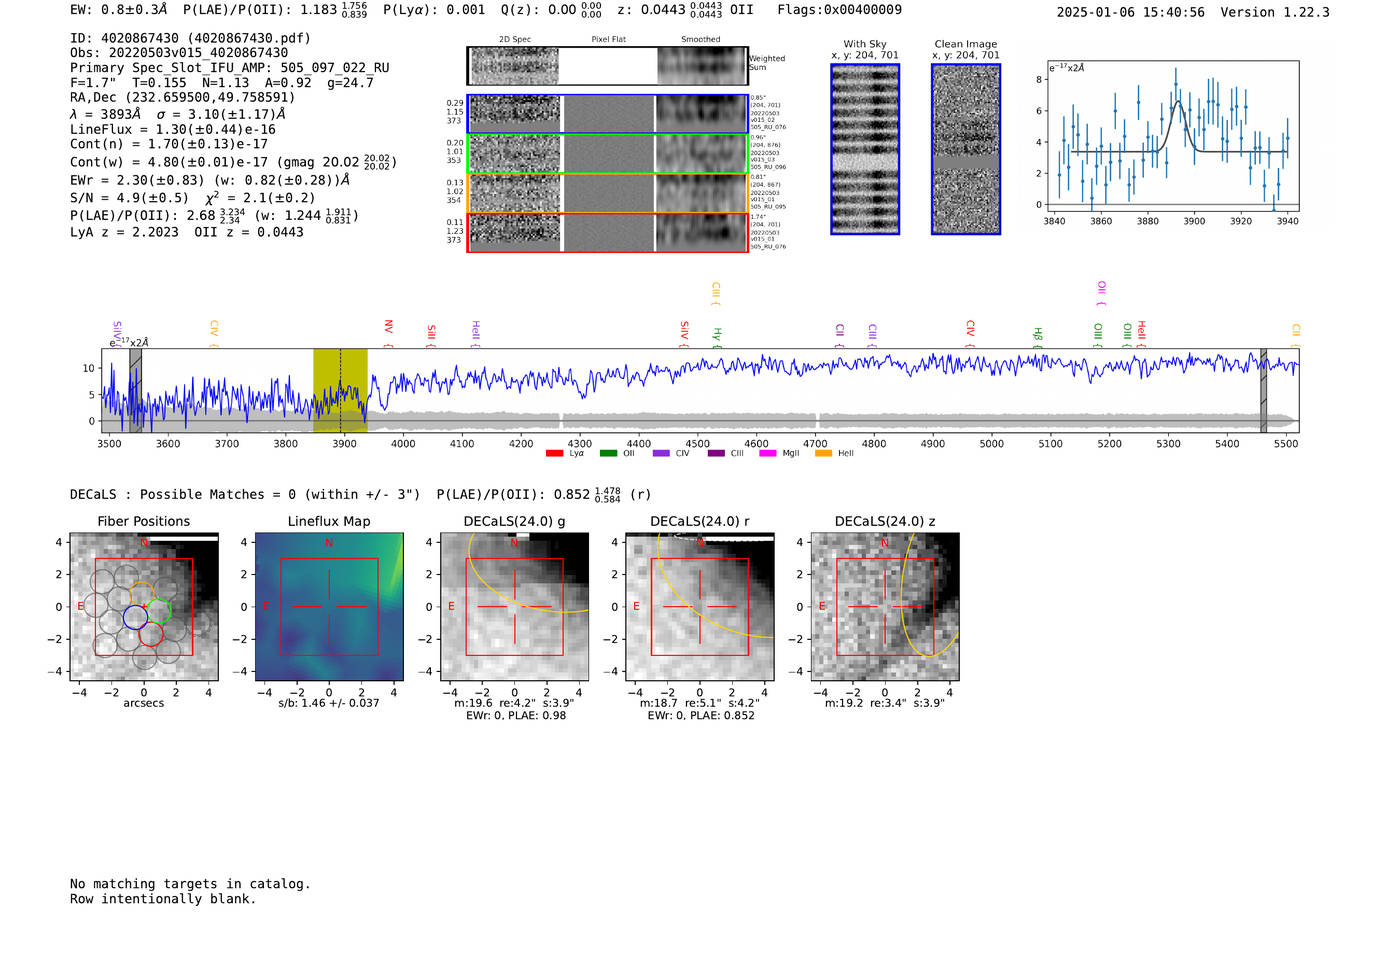
Task: Click the blue fiber circle in Fiber Positions
Action: [135, 617]
